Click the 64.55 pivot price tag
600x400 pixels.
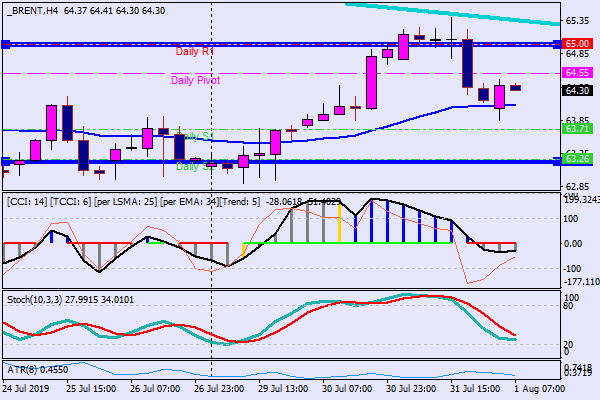tap(577, 73)
